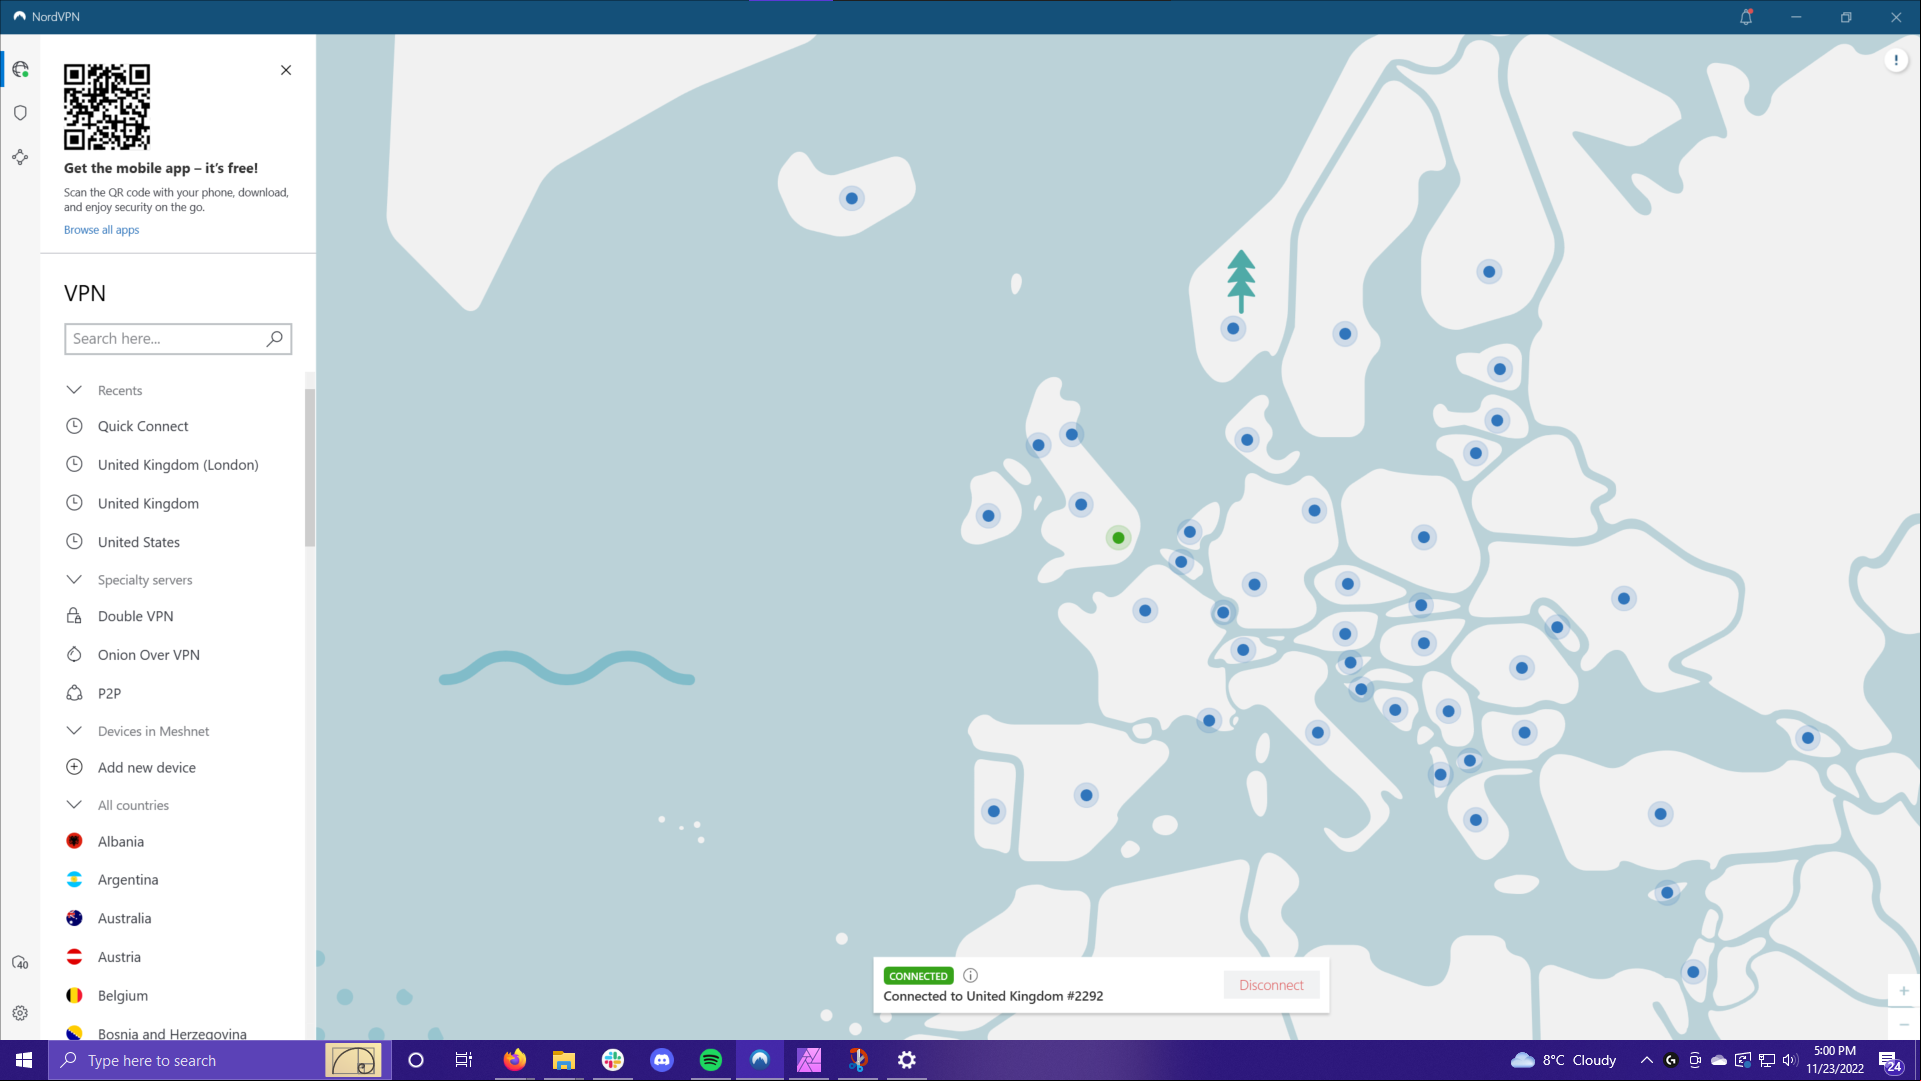
Task: Click the Norway server pin near tree
Action: coord(1233,329)
